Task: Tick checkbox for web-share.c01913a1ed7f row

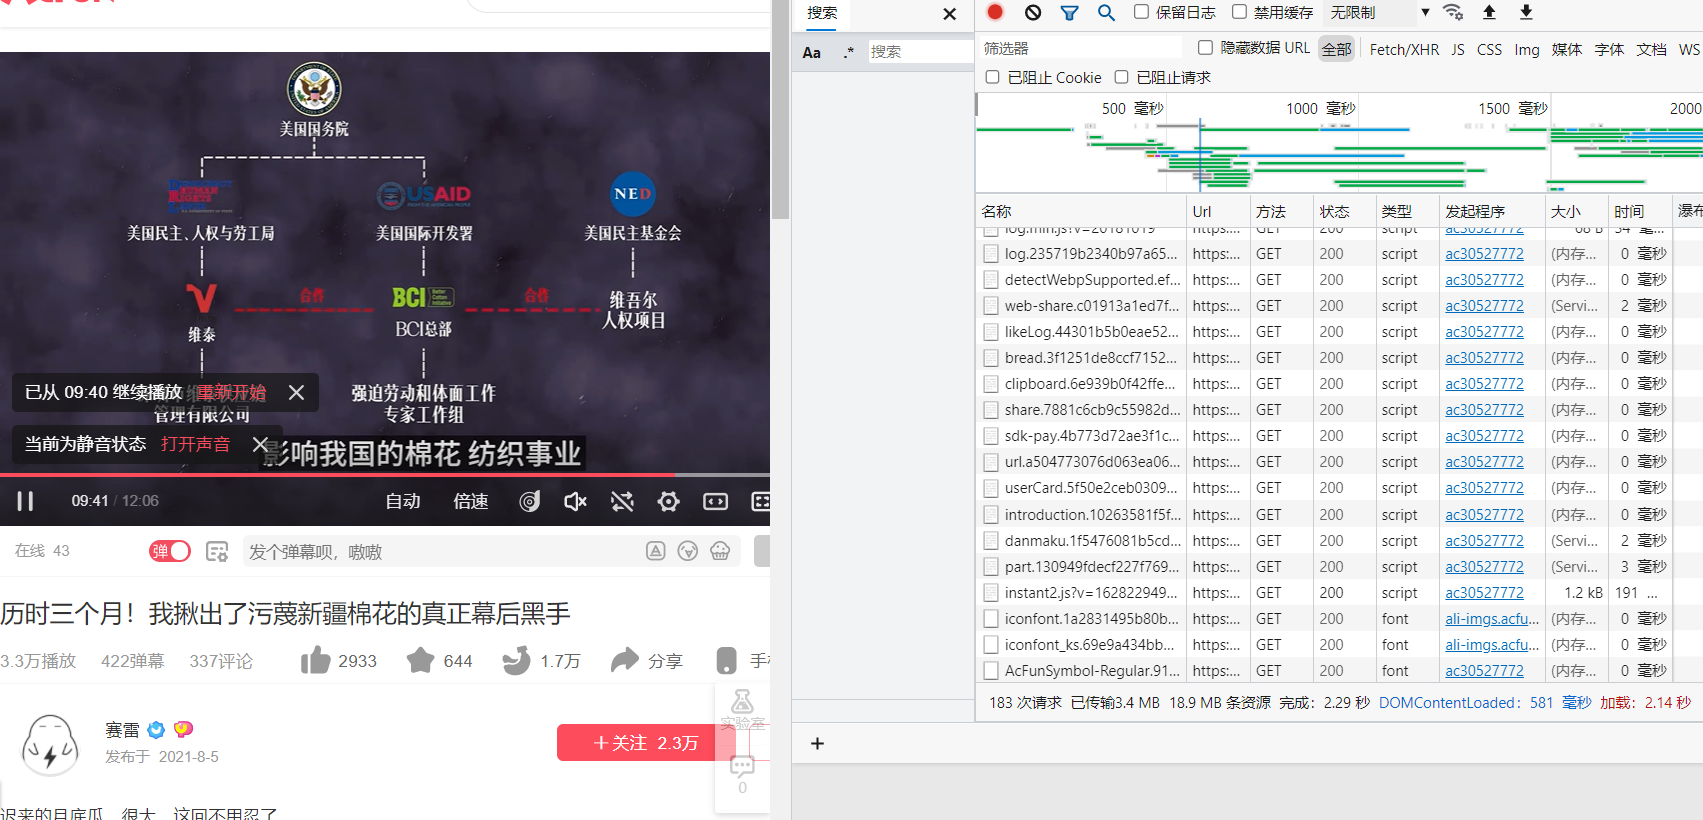Action: pyautogui.click(x=991, y=305)
